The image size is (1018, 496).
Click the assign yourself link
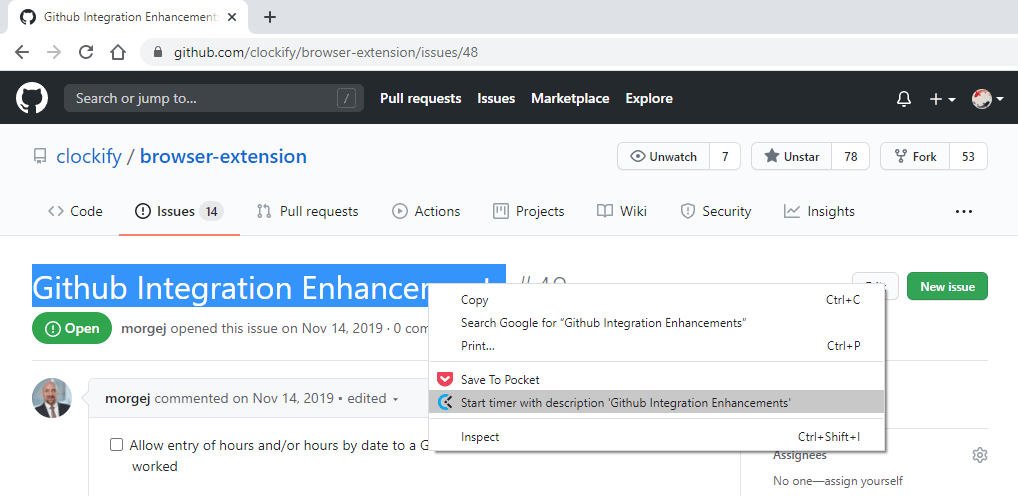[865, 481]
